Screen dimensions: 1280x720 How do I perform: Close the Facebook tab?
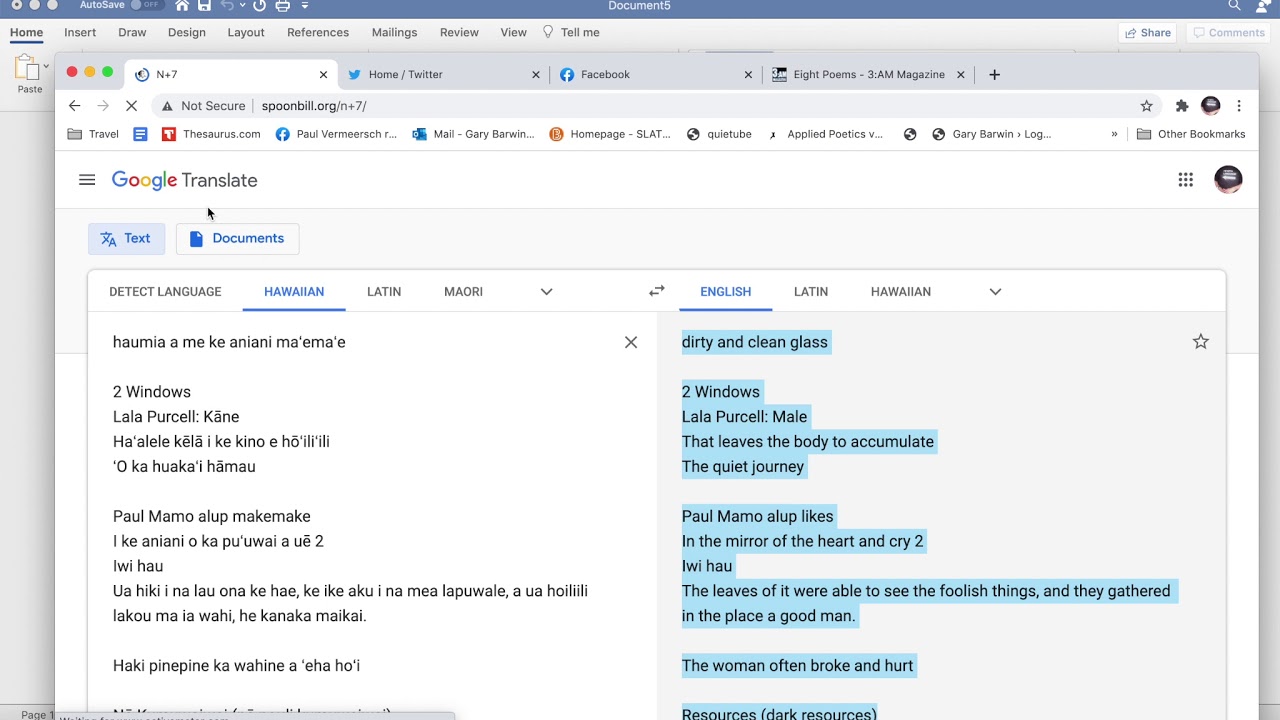point(748,75)
